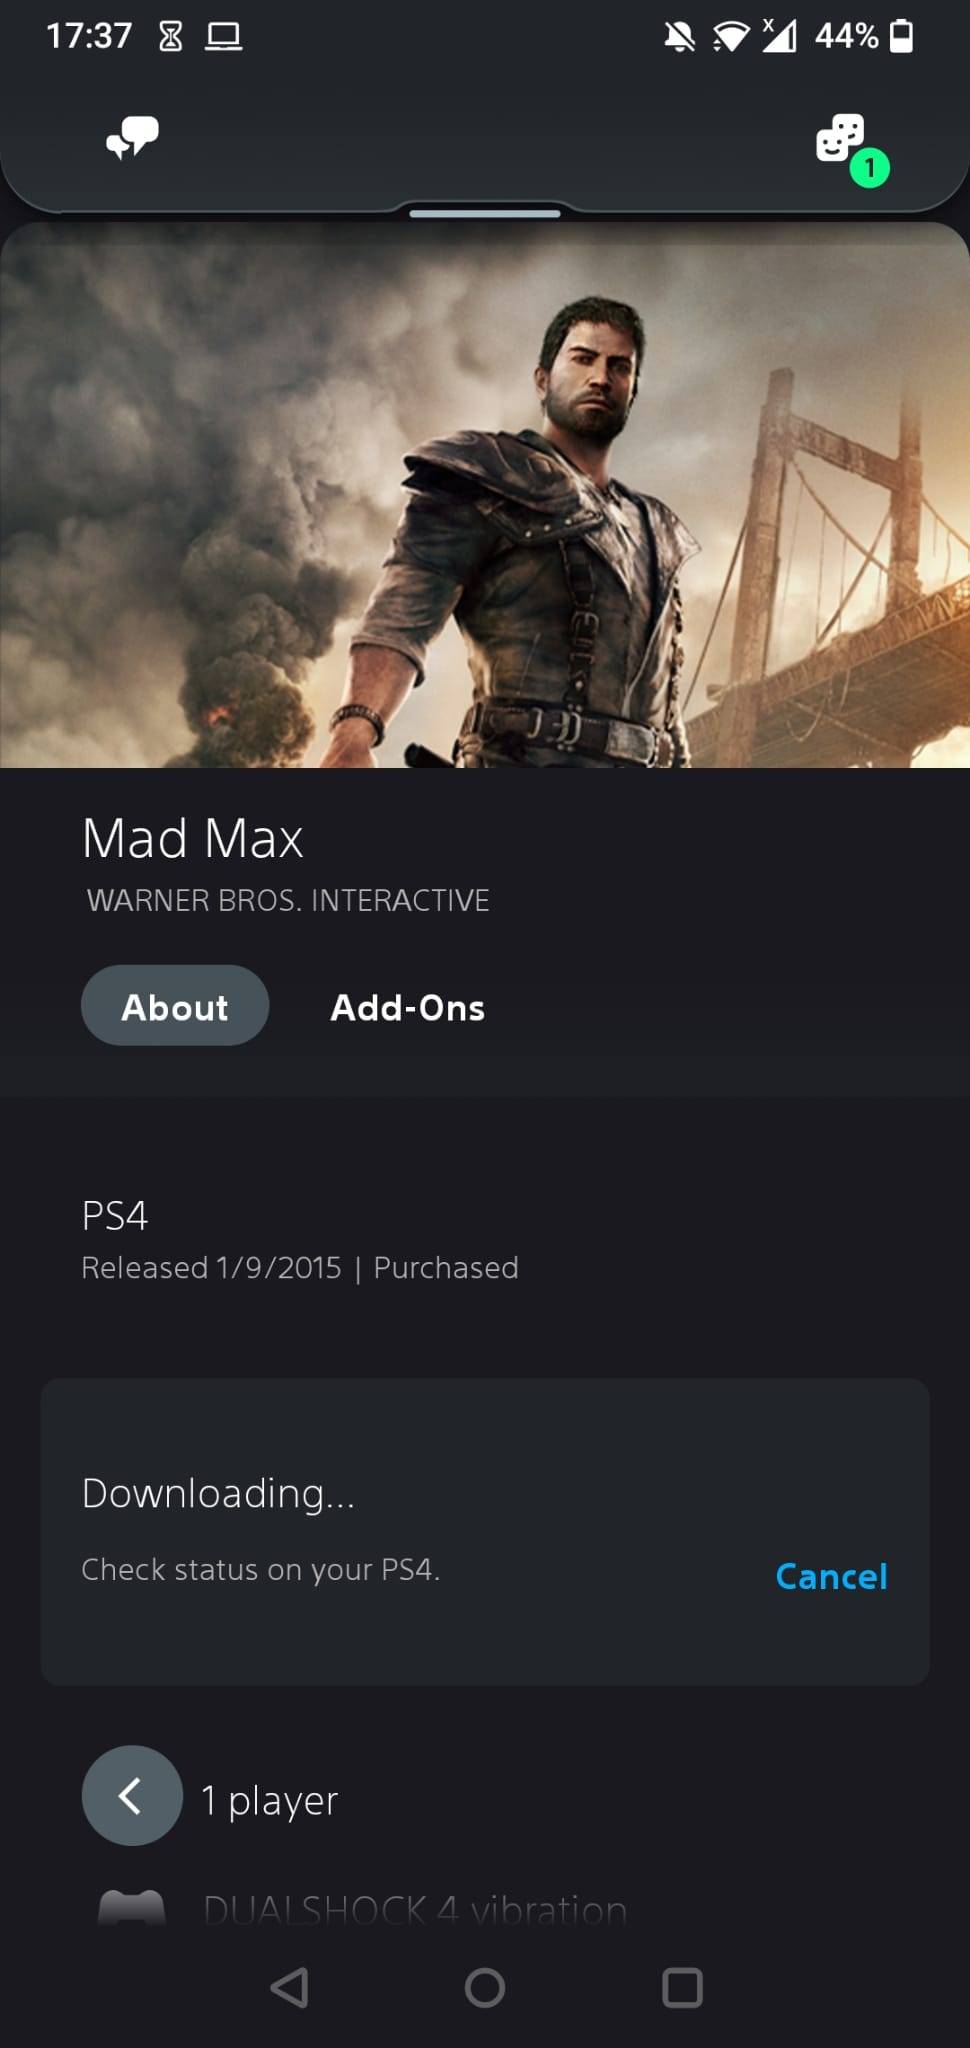Tap the Mad Max cover artwork

pos(485,495)
